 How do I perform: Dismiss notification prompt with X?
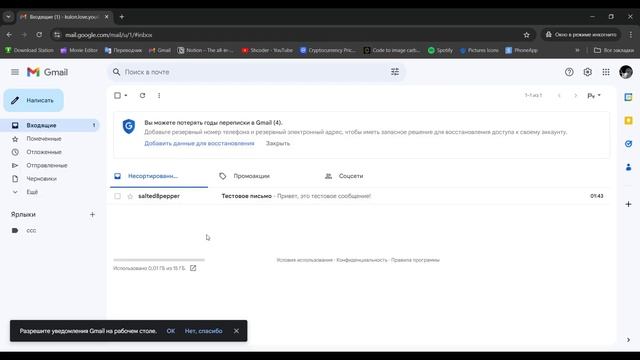236,331
